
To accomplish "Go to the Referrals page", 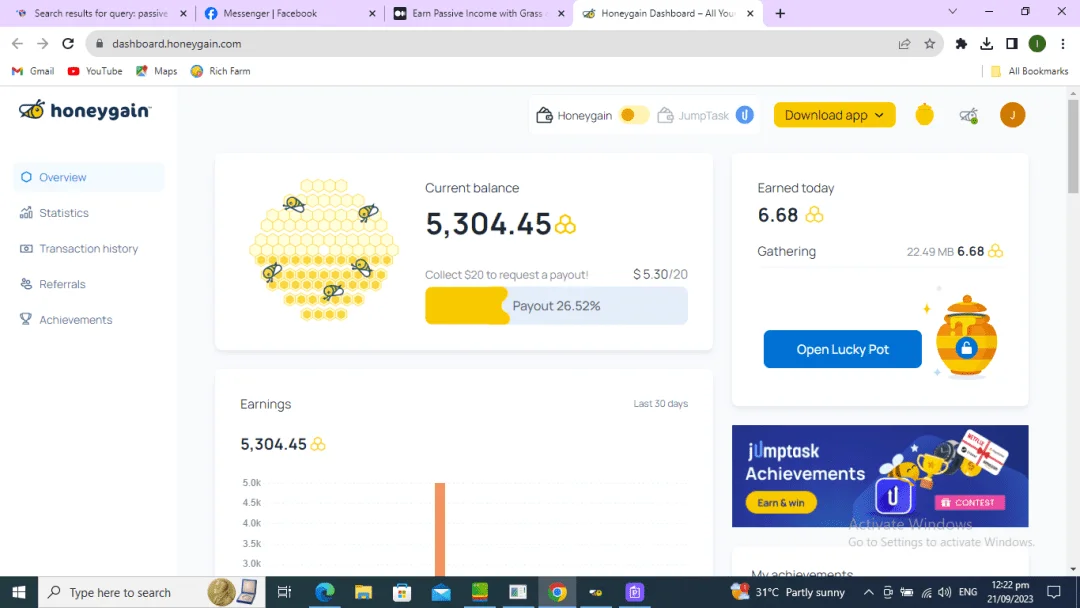I will pos(89,284).
